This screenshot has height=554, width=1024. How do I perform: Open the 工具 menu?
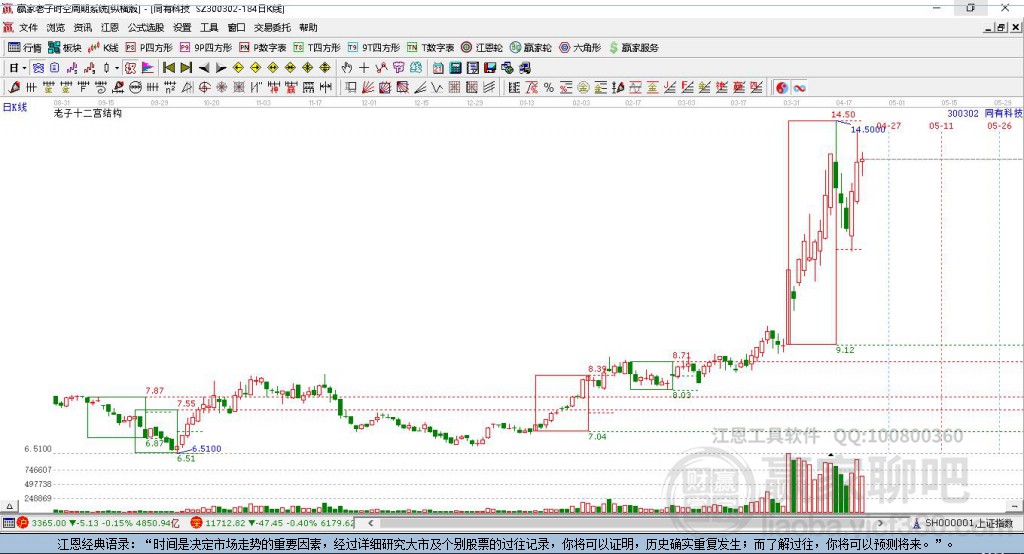point(209,27)
